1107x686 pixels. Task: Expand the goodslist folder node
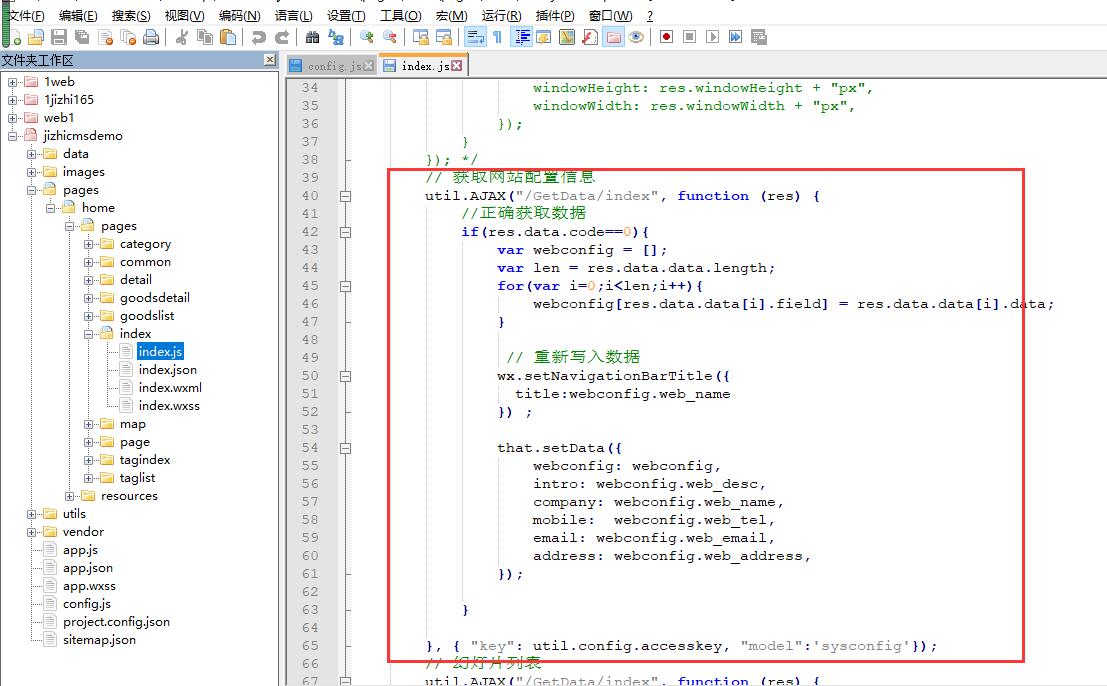click(88, 316)
